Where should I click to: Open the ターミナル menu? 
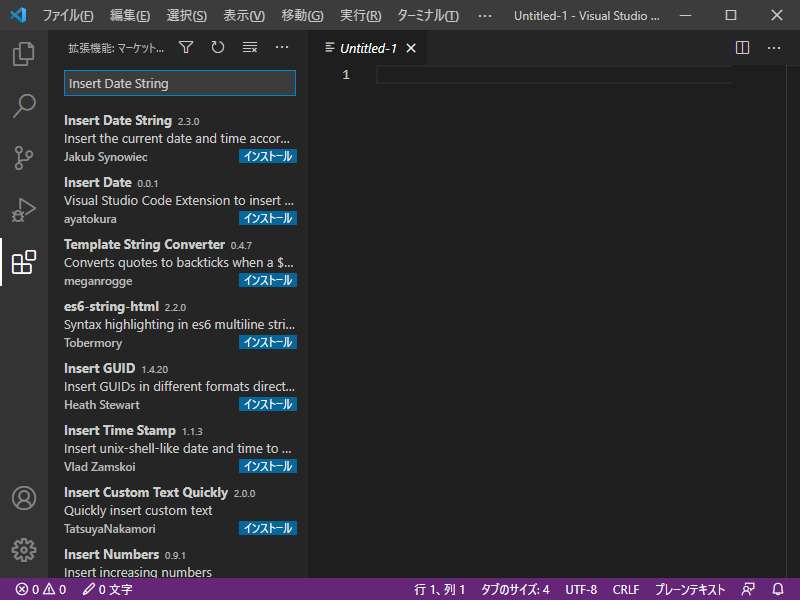(x=428, y=15)
